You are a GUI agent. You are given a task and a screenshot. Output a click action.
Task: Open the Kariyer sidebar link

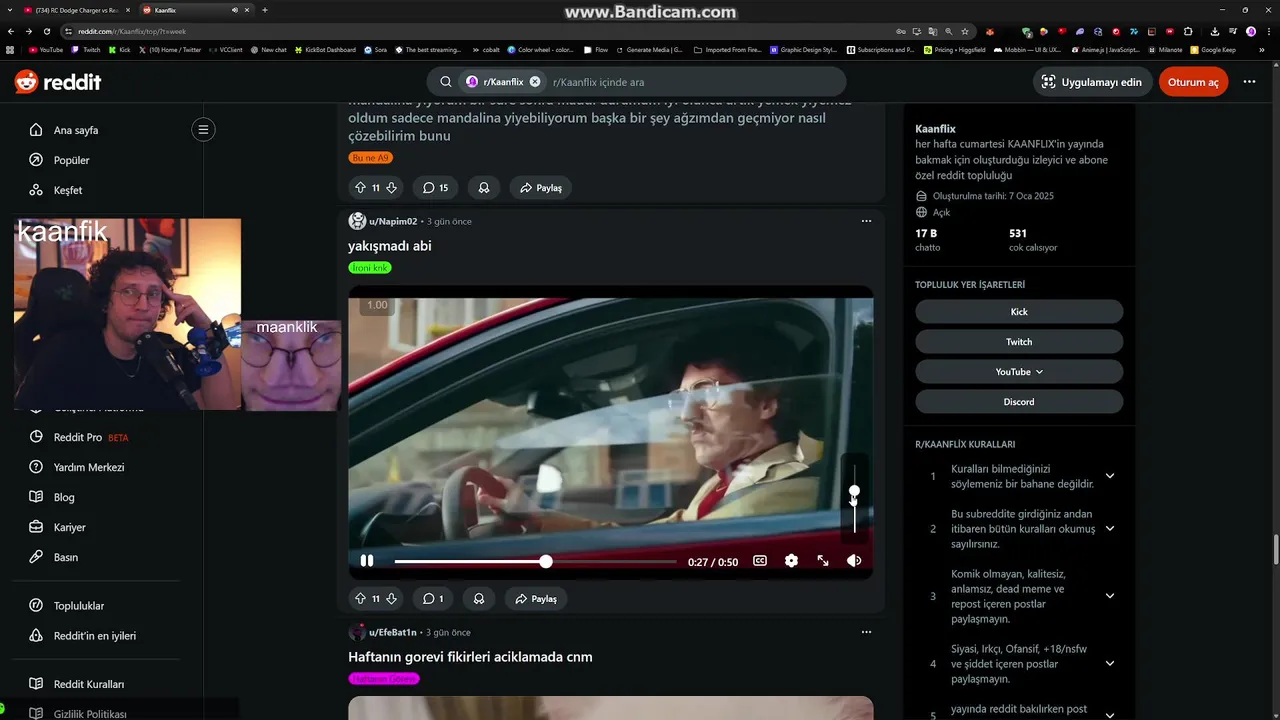[70, 527]
